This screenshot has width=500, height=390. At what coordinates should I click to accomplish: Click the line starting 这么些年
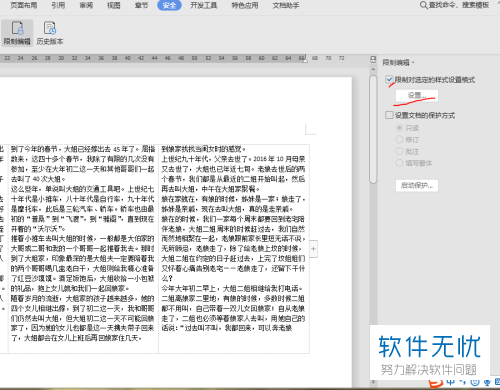(x=83, y=189)
